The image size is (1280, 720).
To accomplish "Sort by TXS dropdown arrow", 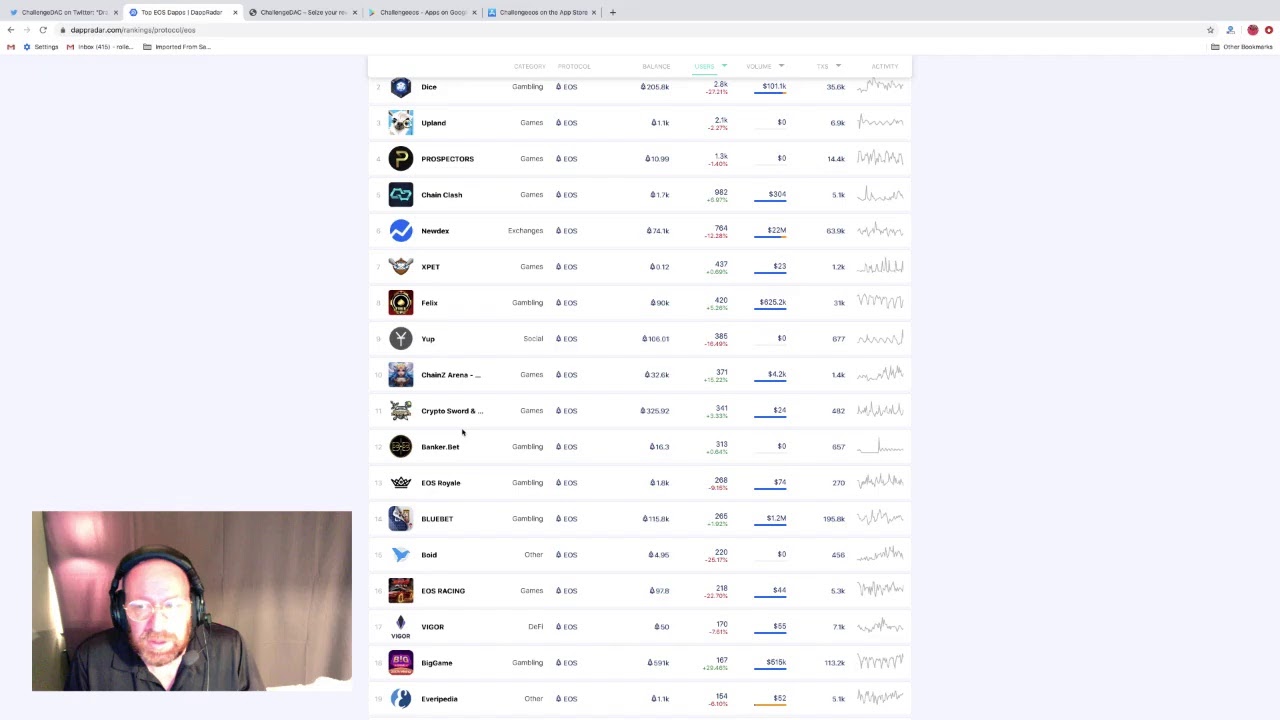I will [838, 66].
